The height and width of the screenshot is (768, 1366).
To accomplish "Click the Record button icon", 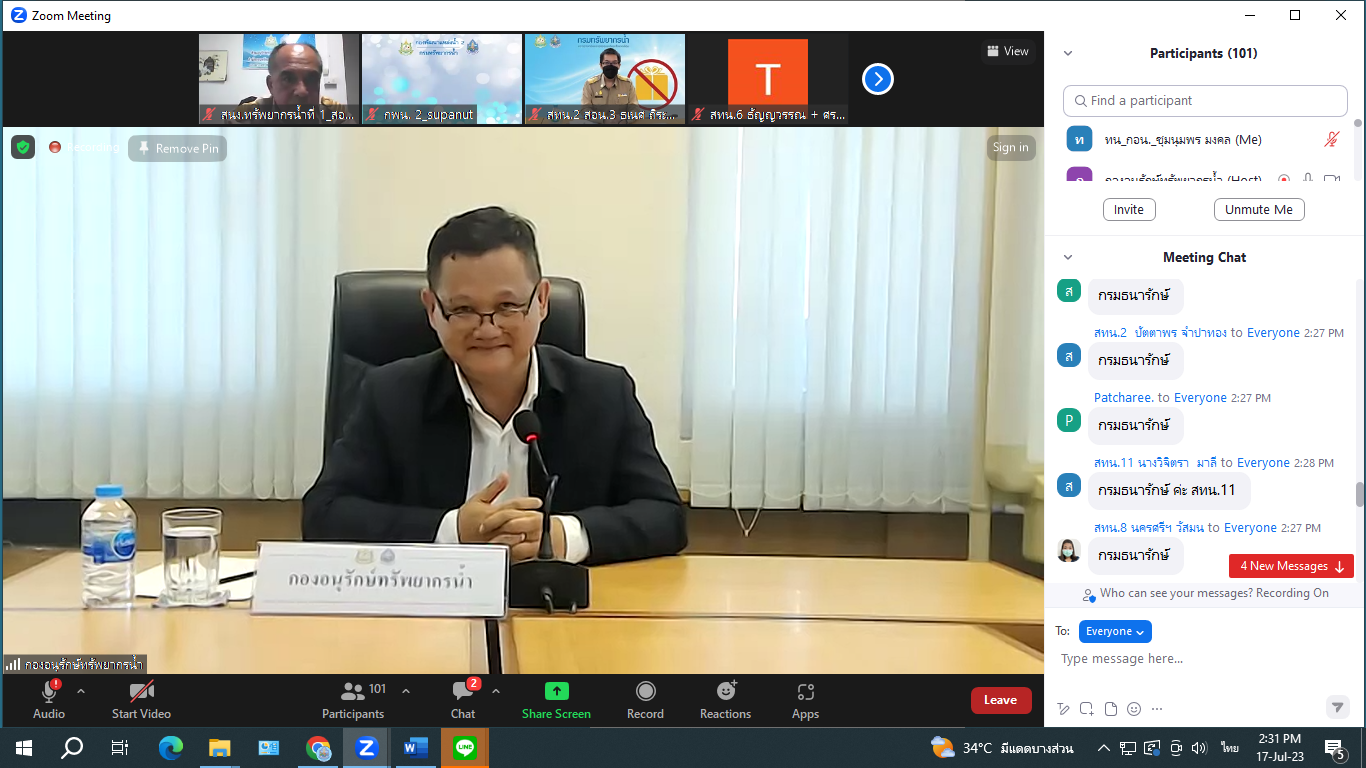I will pyautogui.click(x=645, y=691).
